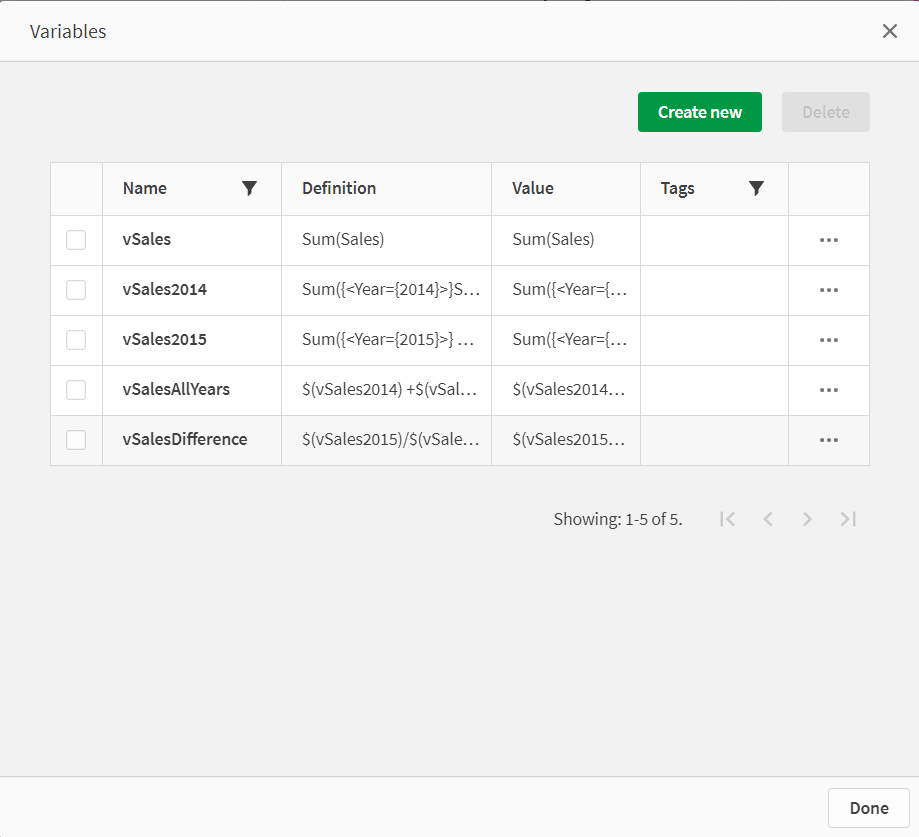Click the Create new button
Image resolution: width=919 pixels, height=837 pixels.
tap(699, 112)
